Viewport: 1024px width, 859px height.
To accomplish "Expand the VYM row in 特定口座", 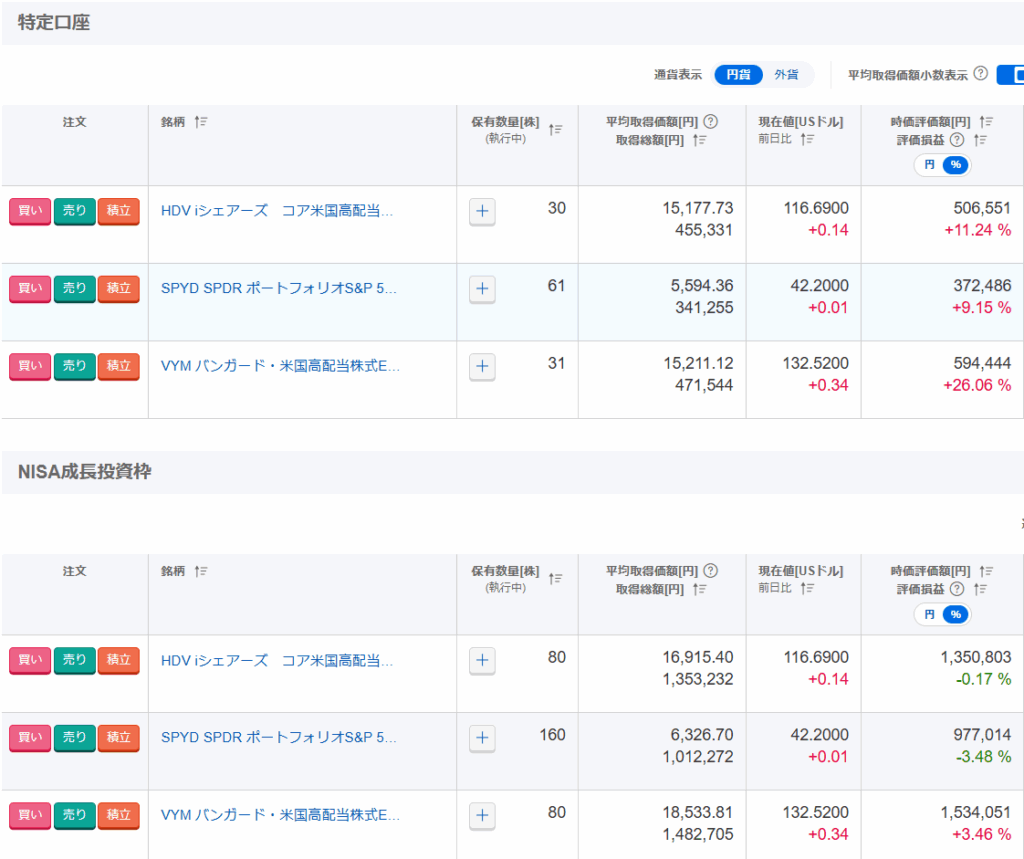I will (482, 367).
